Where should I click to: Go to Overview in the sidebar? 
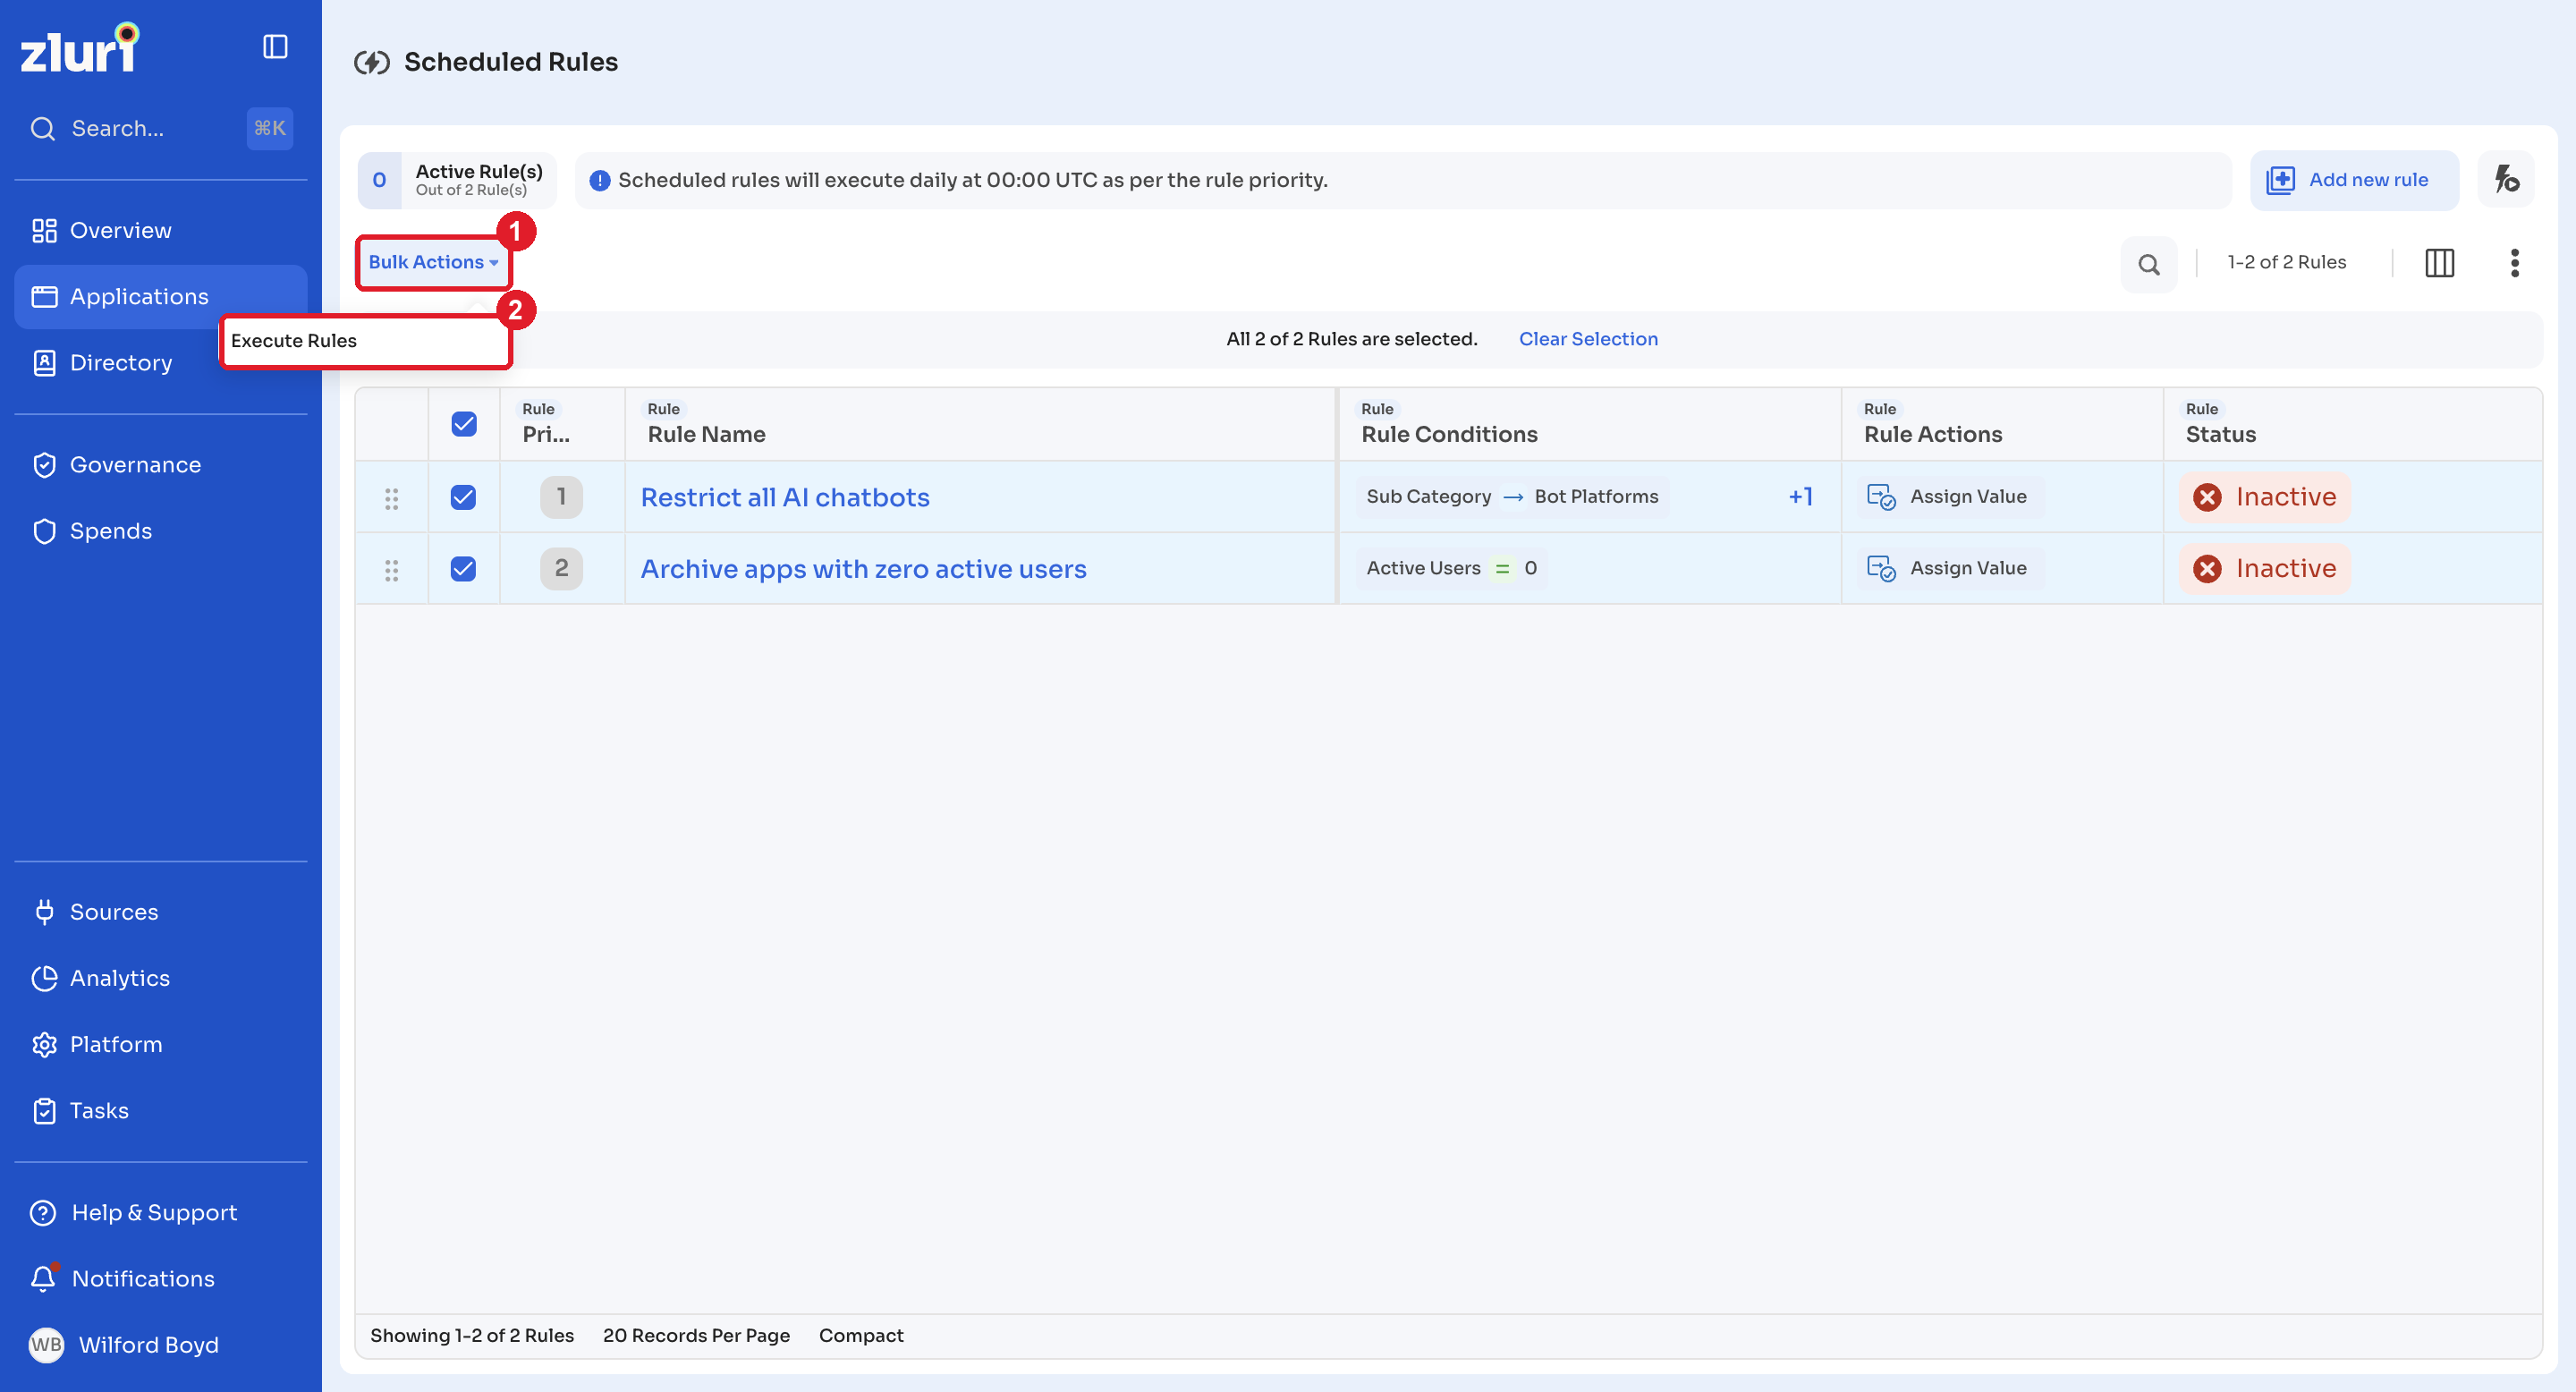click(160, 231)
